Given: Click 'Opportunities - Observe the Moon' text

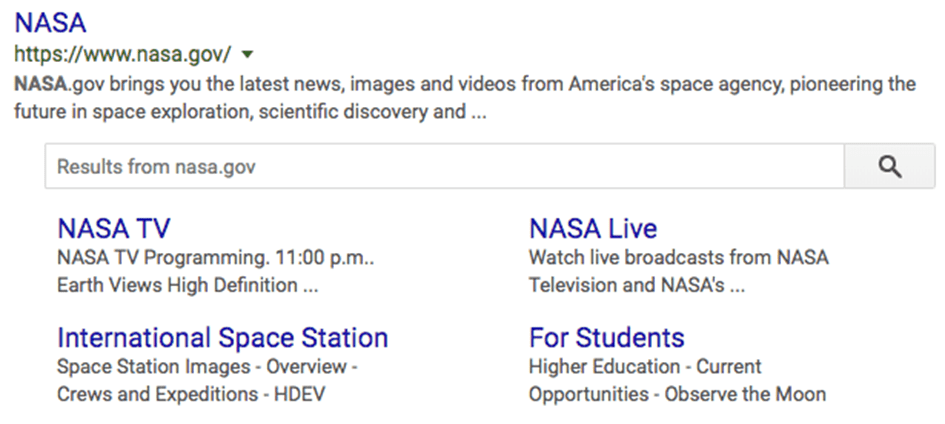Looking at the screenshot, I should click(x=677, y=395).
